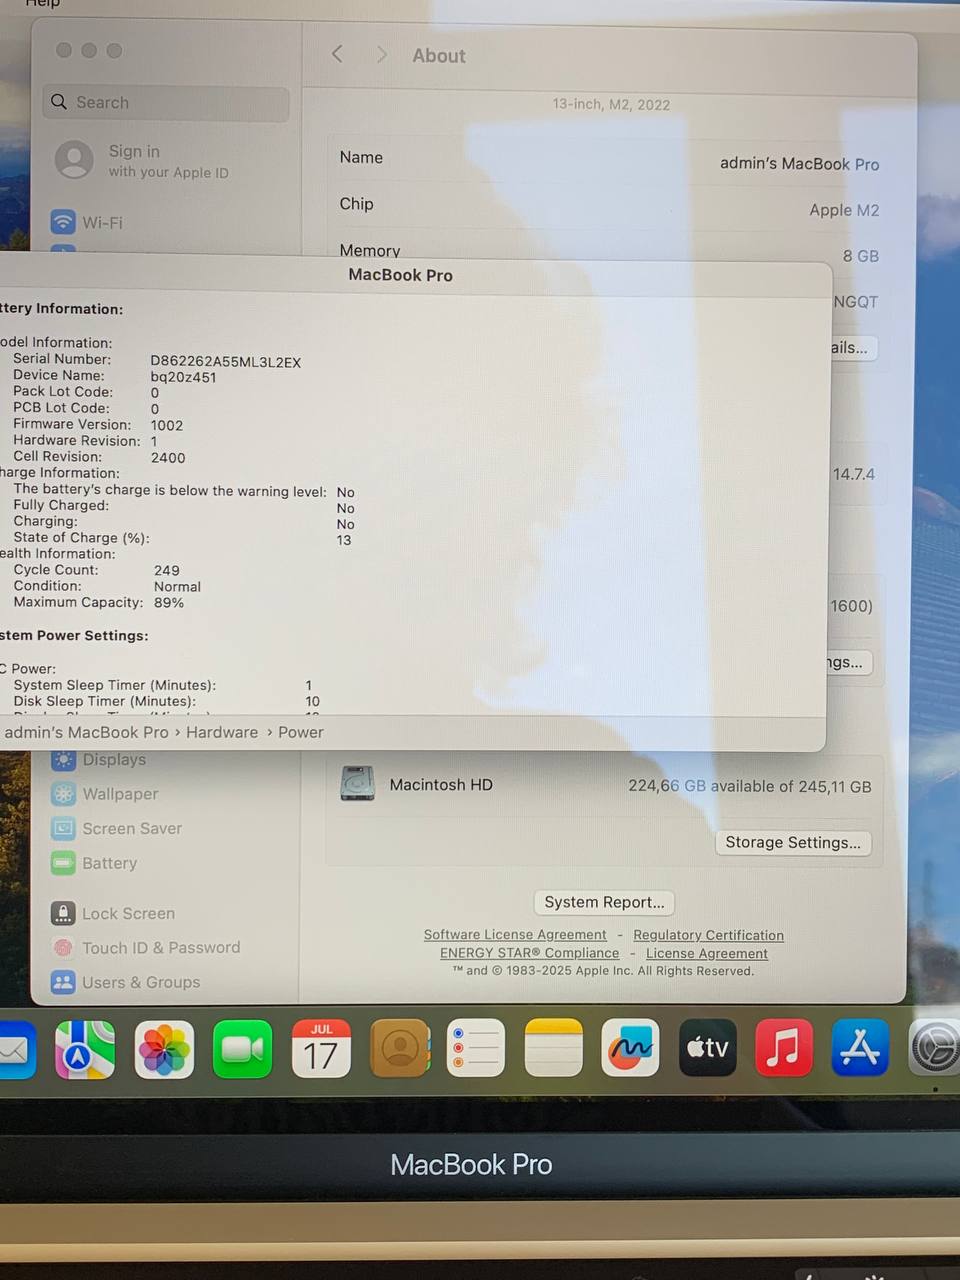960x1280 pixels.
Task: Open the Regulatory Certification link
Action: pos(708,935)
